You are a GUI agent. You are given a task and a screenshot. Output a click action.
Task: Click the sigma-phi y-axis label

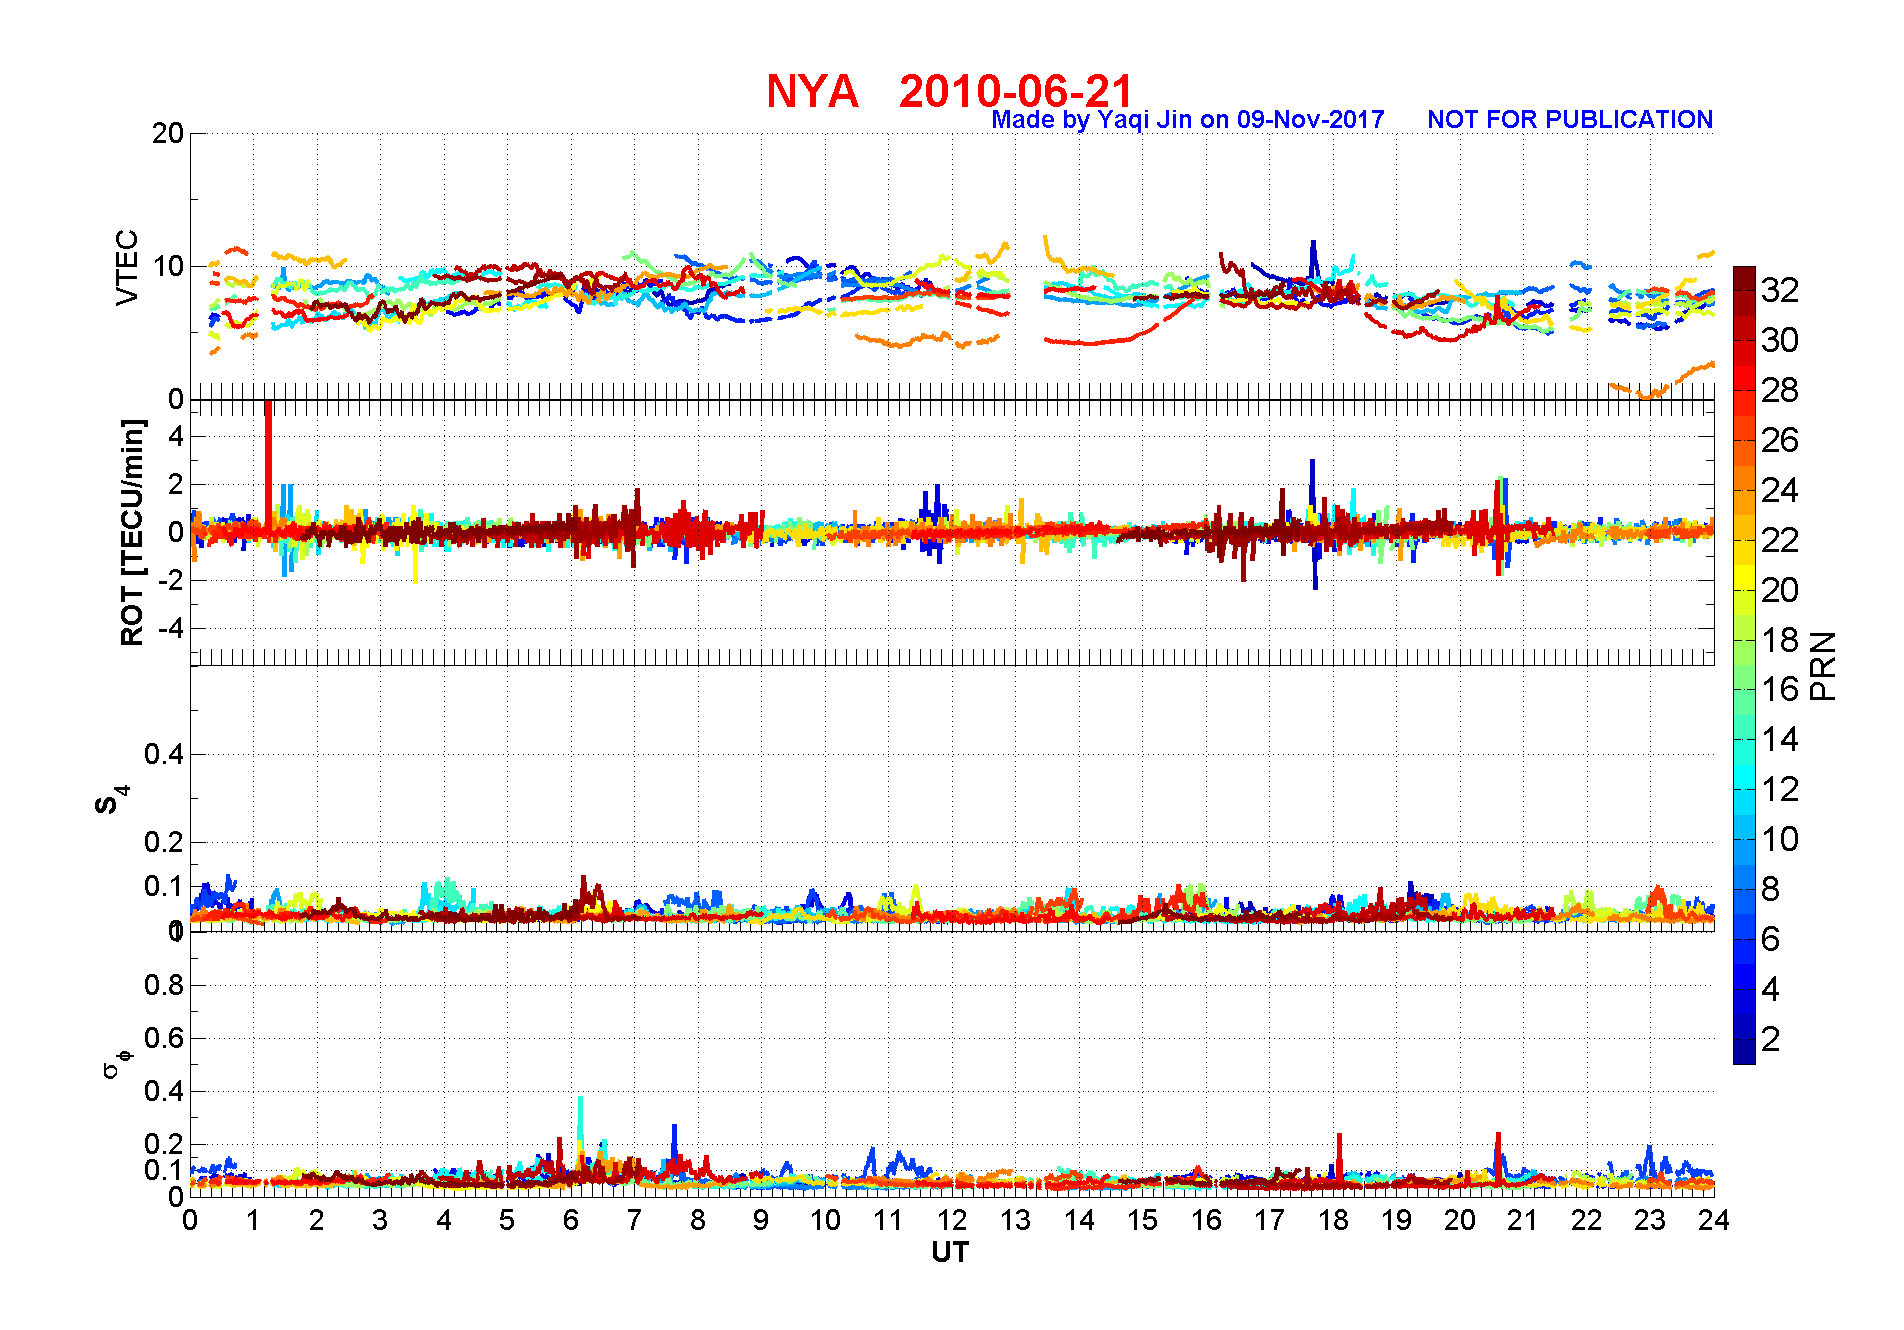[x=116, y=1063]
